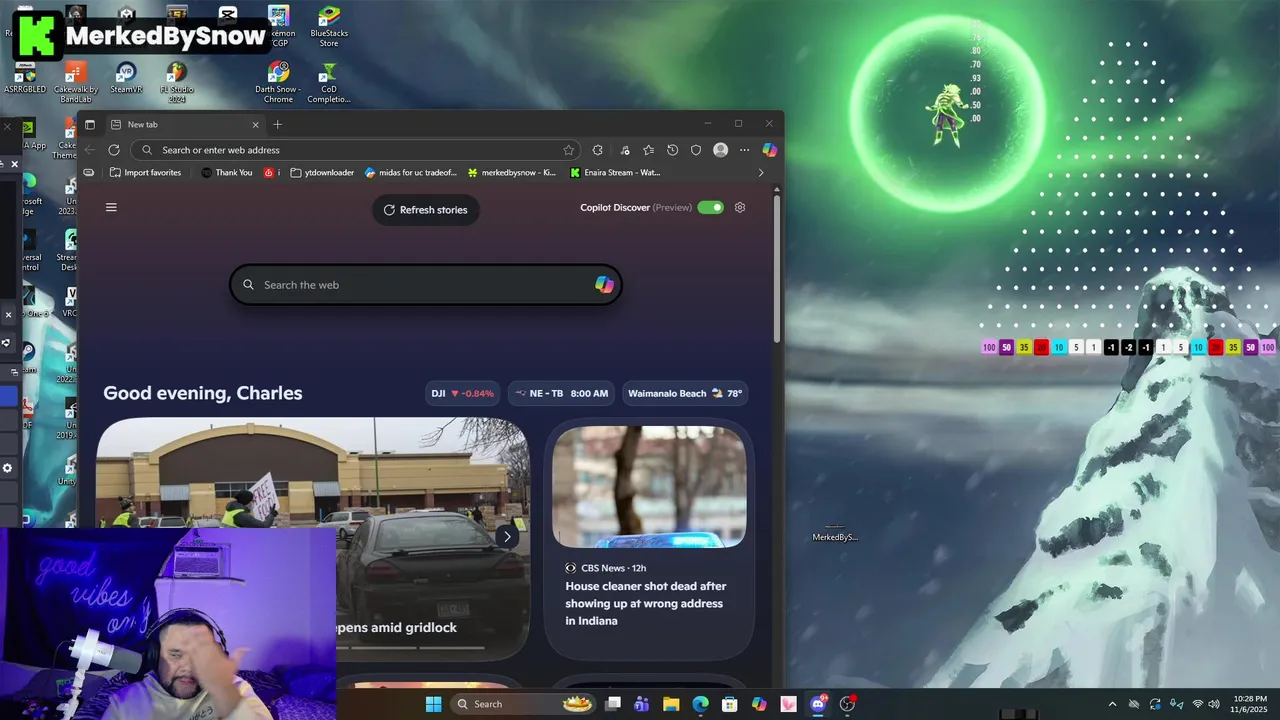
Task: Open the MerkedByS desktop file icon
Action: 835,531
